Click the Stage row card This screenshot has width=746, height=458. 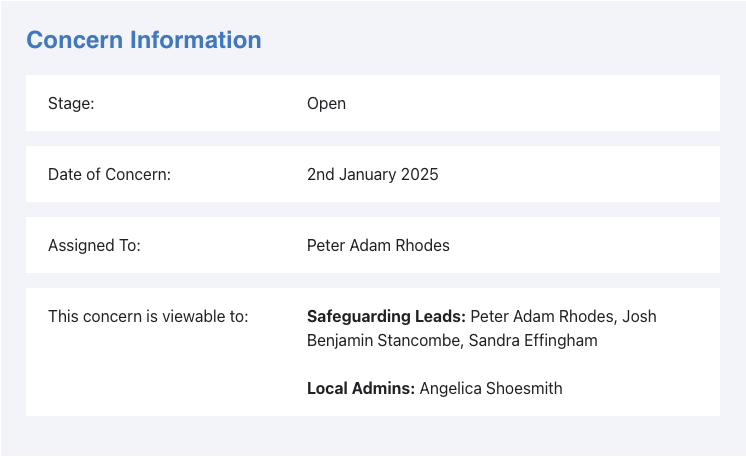(x=373, y=103)
